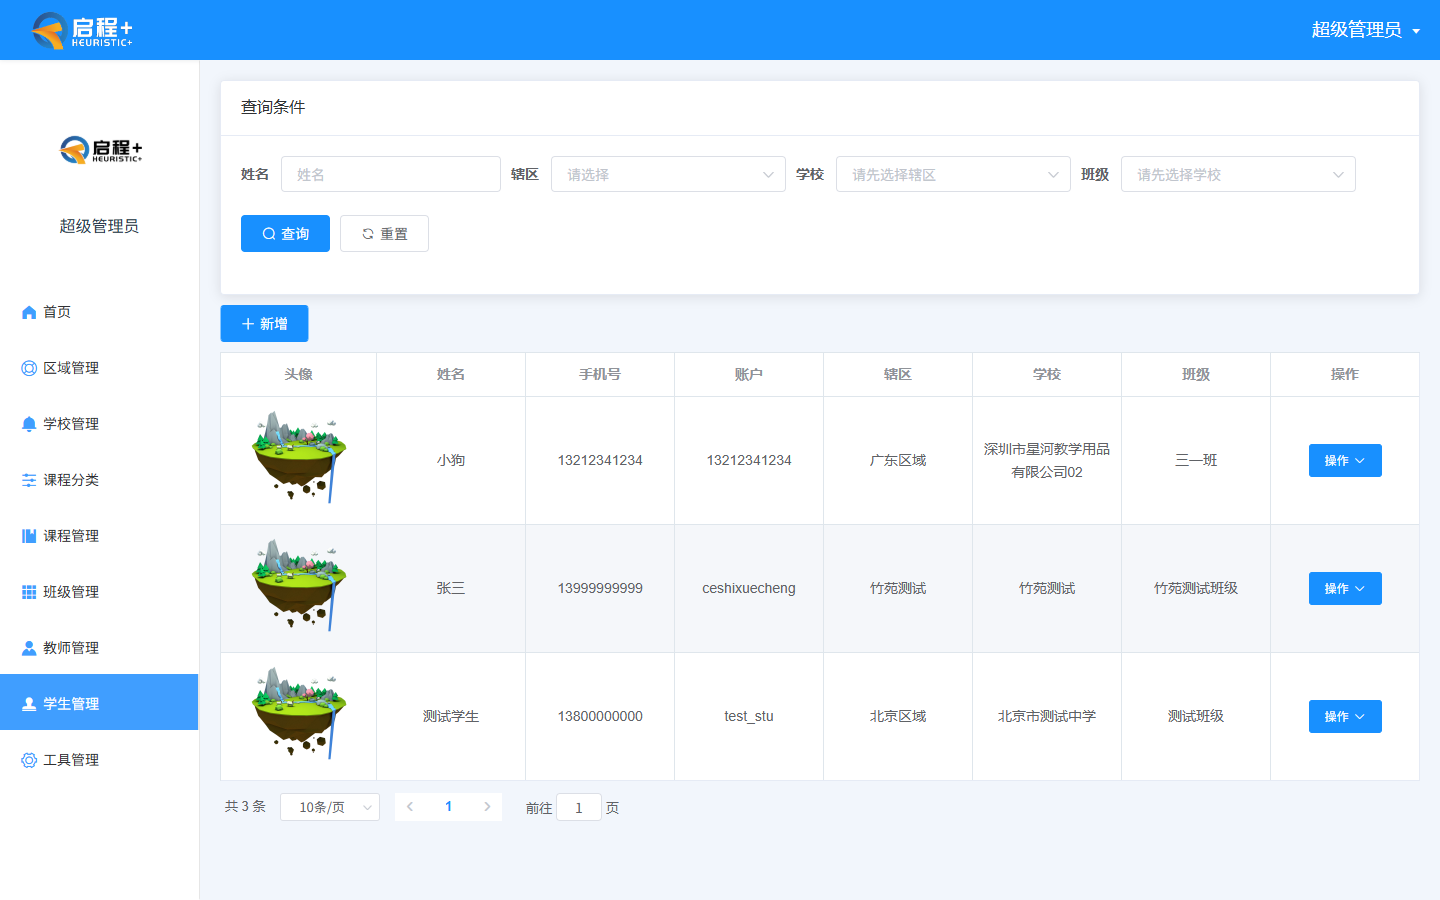Click the class cell 三一班

[x=1196, y=461]
